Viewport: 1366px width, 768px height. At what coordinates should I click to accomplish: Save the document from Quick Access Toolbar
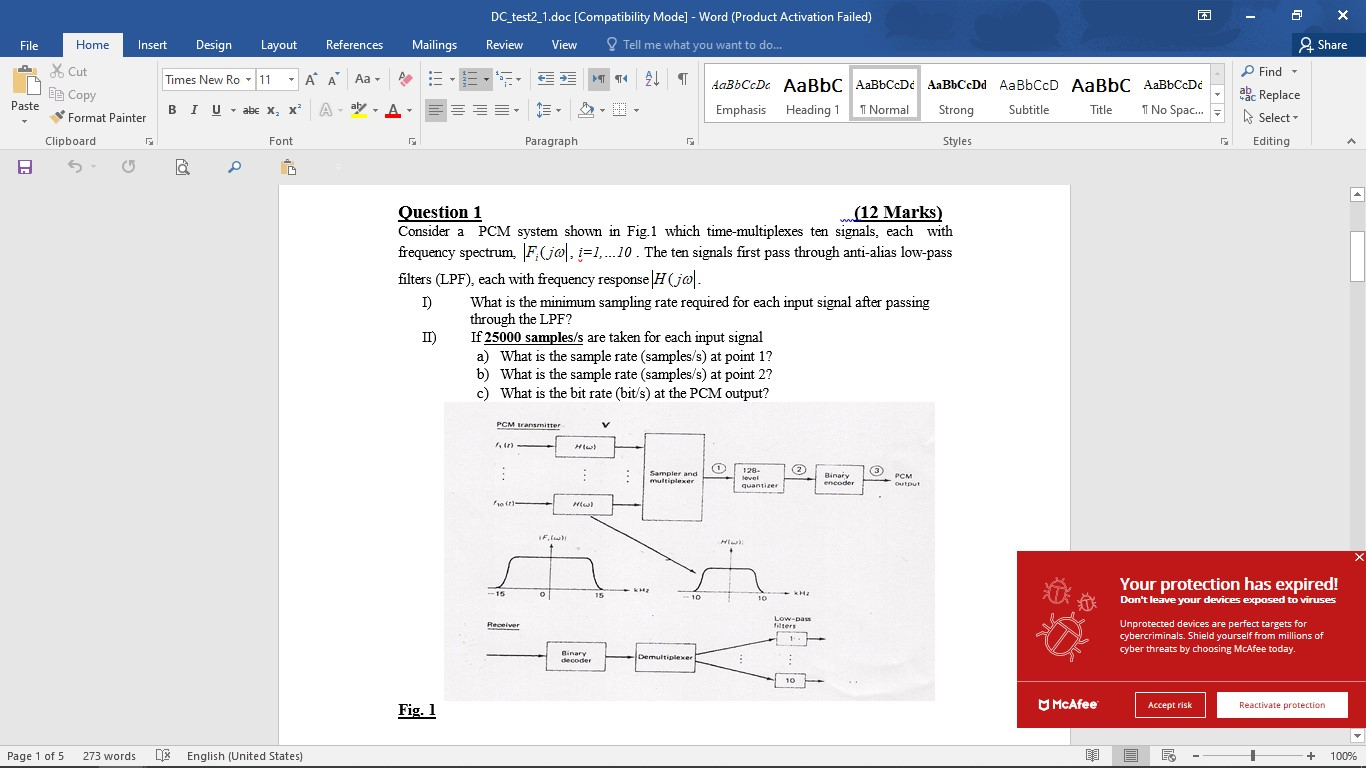coord(23,167)
